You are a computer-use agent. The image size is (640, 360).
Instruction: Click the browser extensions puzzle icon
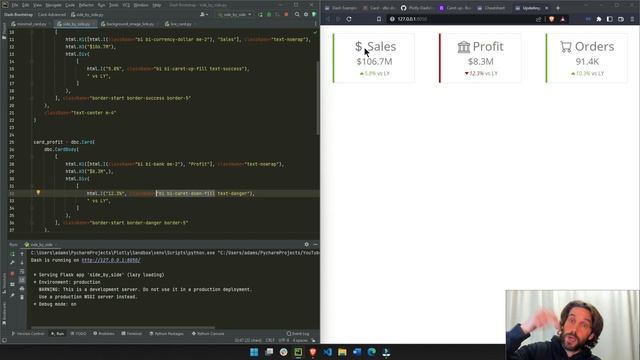coord(599,19)
